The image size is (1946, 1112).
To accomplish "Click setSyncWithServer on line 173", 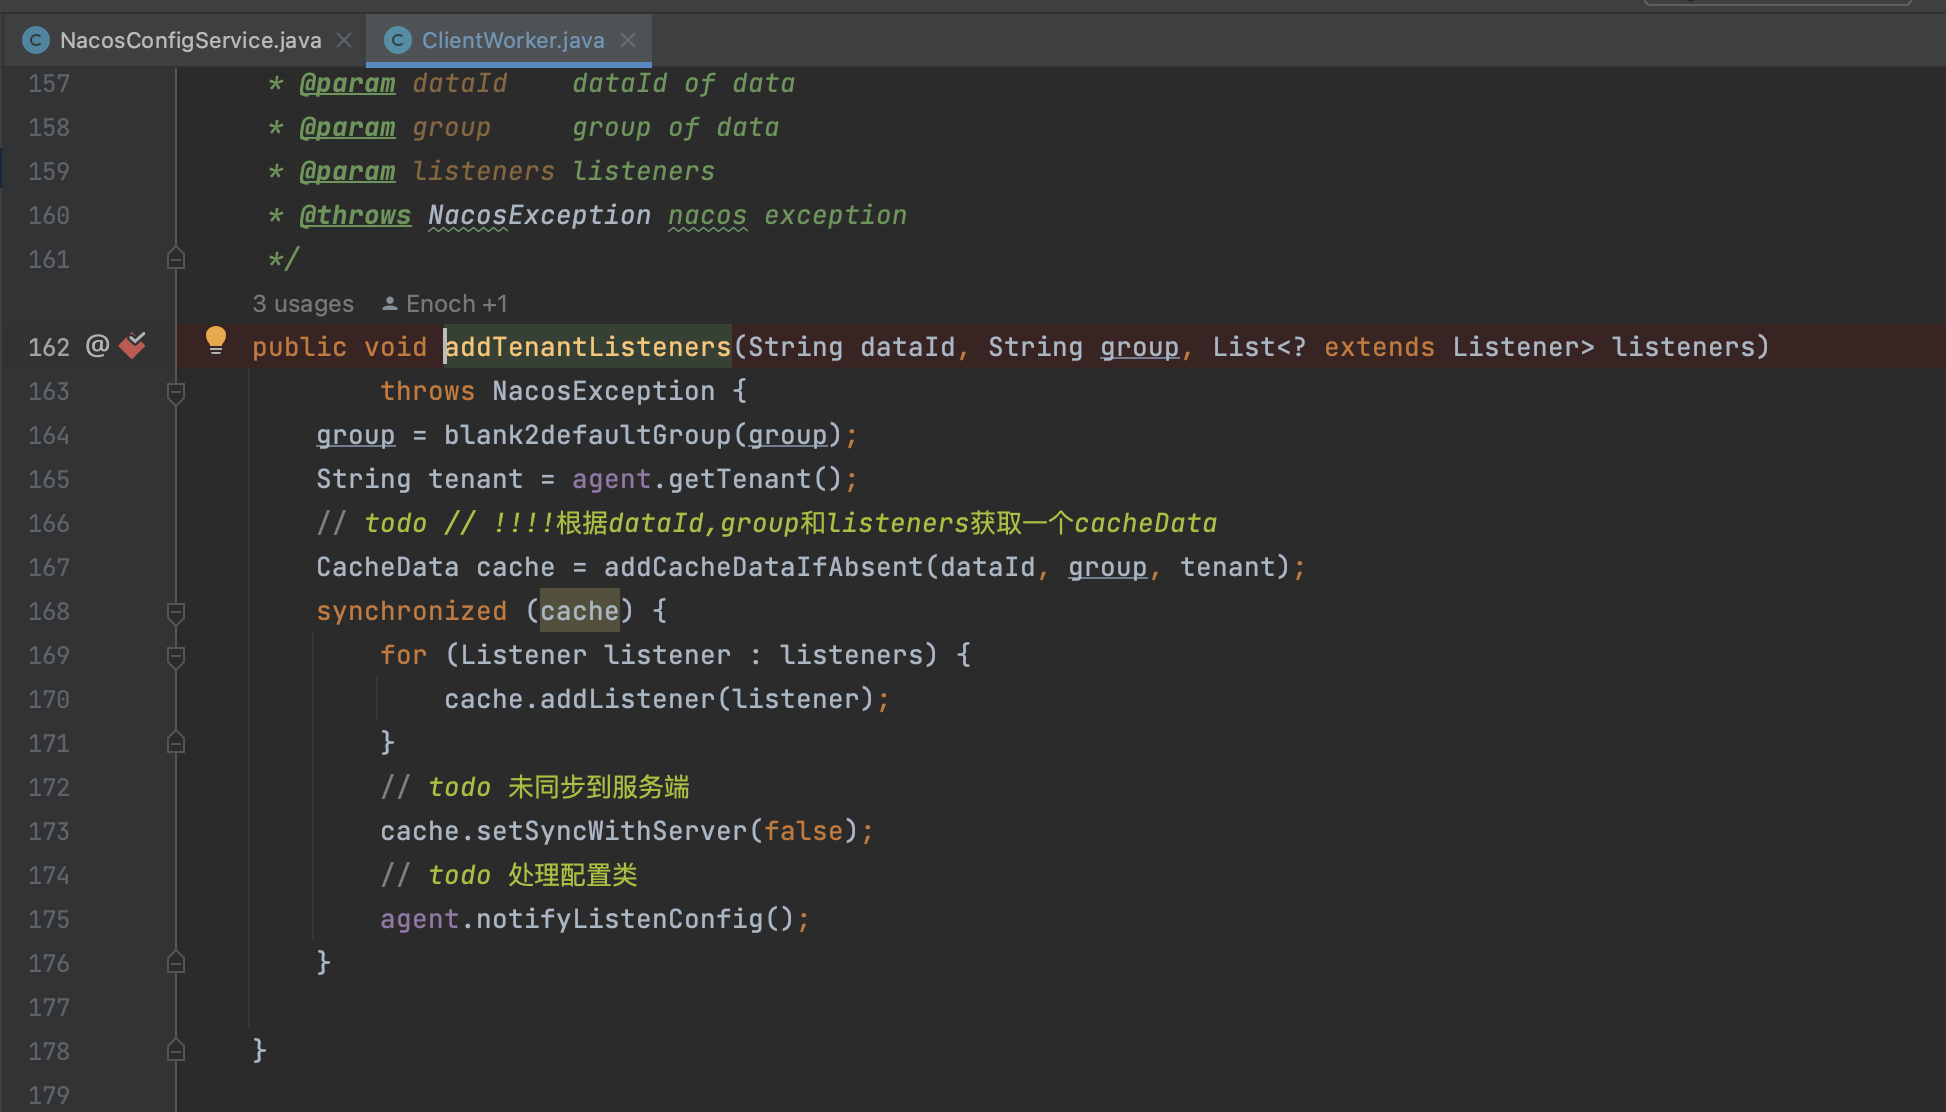I will pyautogui.click(x=612, y=831).
